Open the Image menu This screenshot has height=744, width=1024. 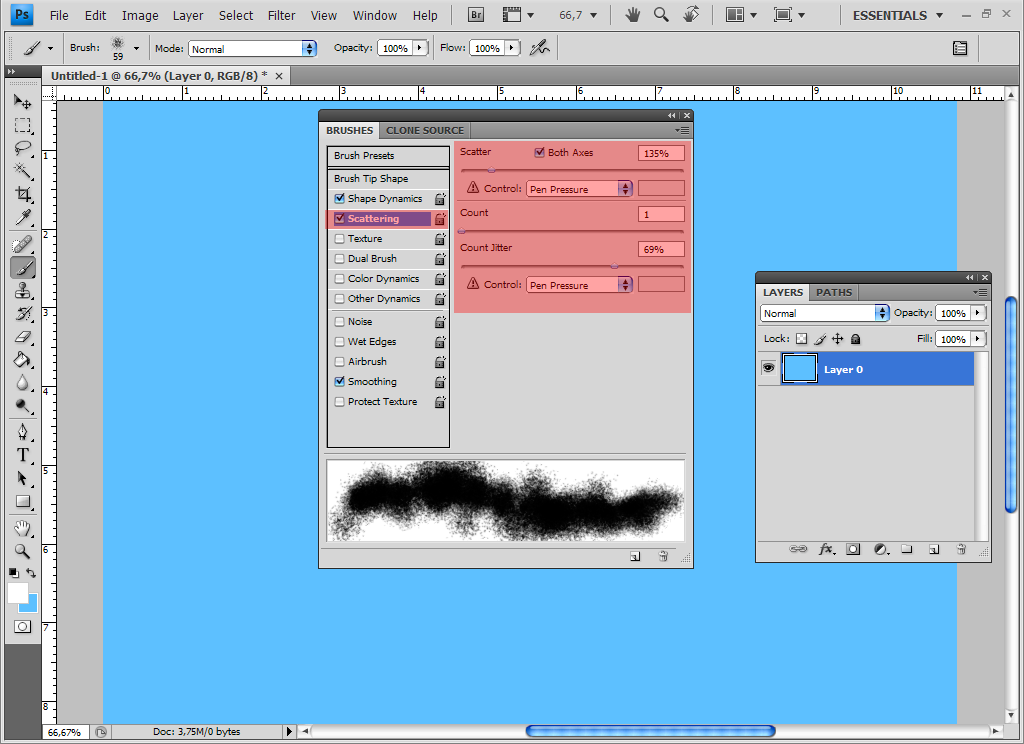coord(140,15)
